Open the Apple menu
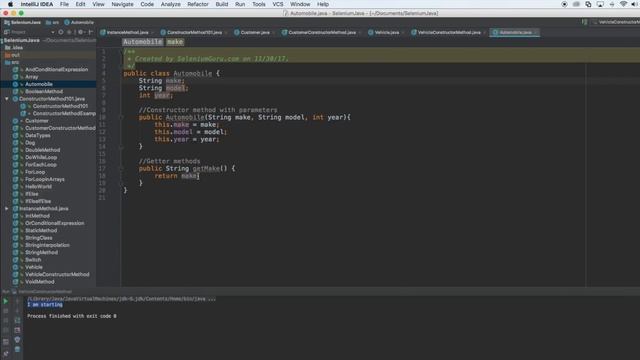This screenshot has width=640, height=360. tap(10, 4)
